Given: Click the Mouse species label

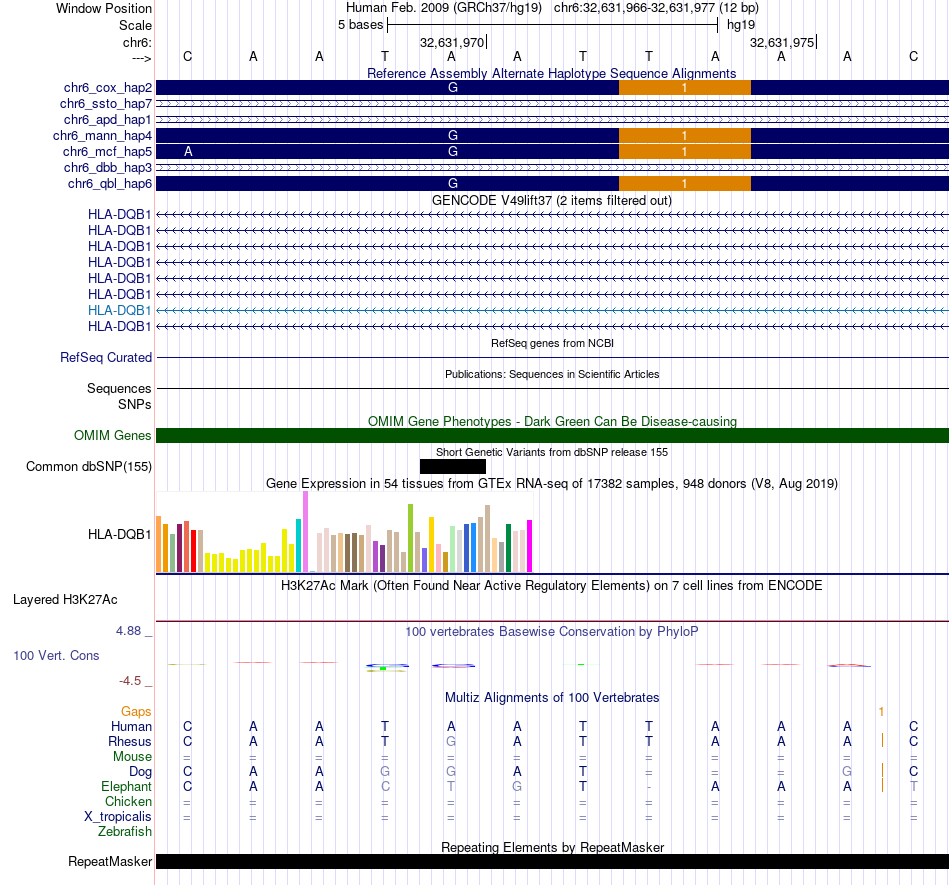Looking at the screenshot, I should pyautogui.click(x=132, y=757).
